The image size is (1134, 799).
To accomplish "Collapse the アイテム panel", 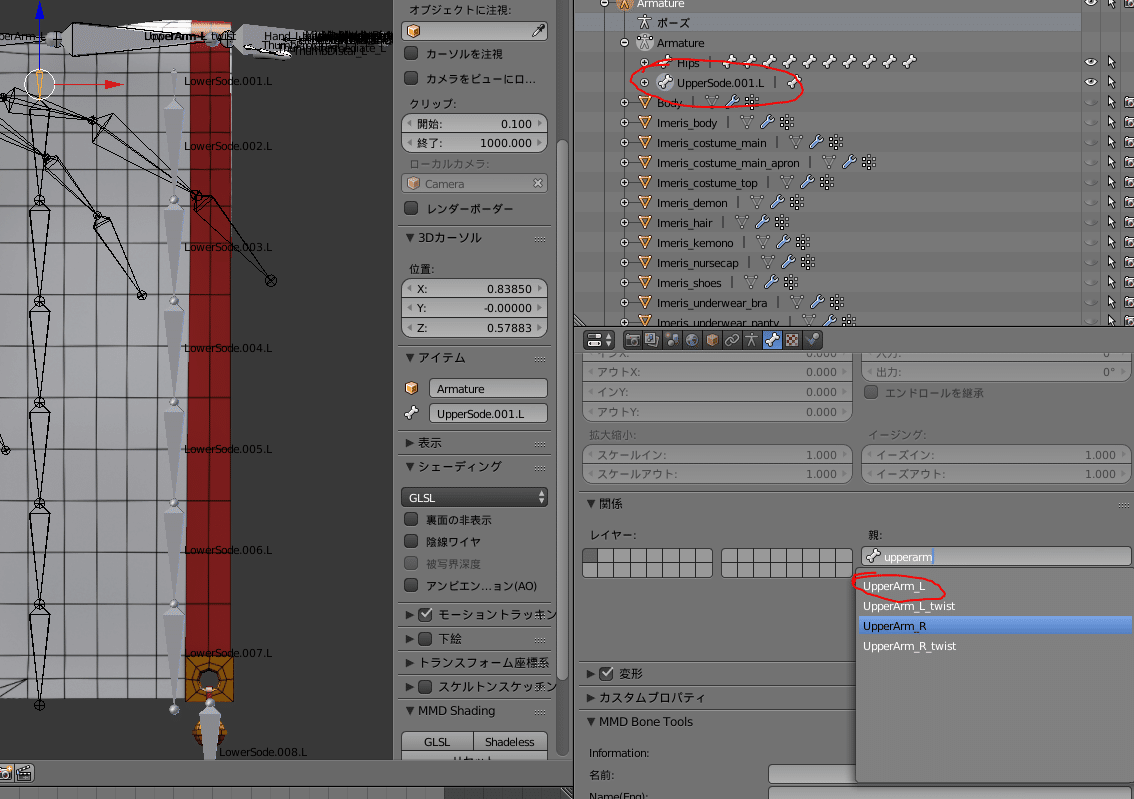I will [x=410, y=357].
